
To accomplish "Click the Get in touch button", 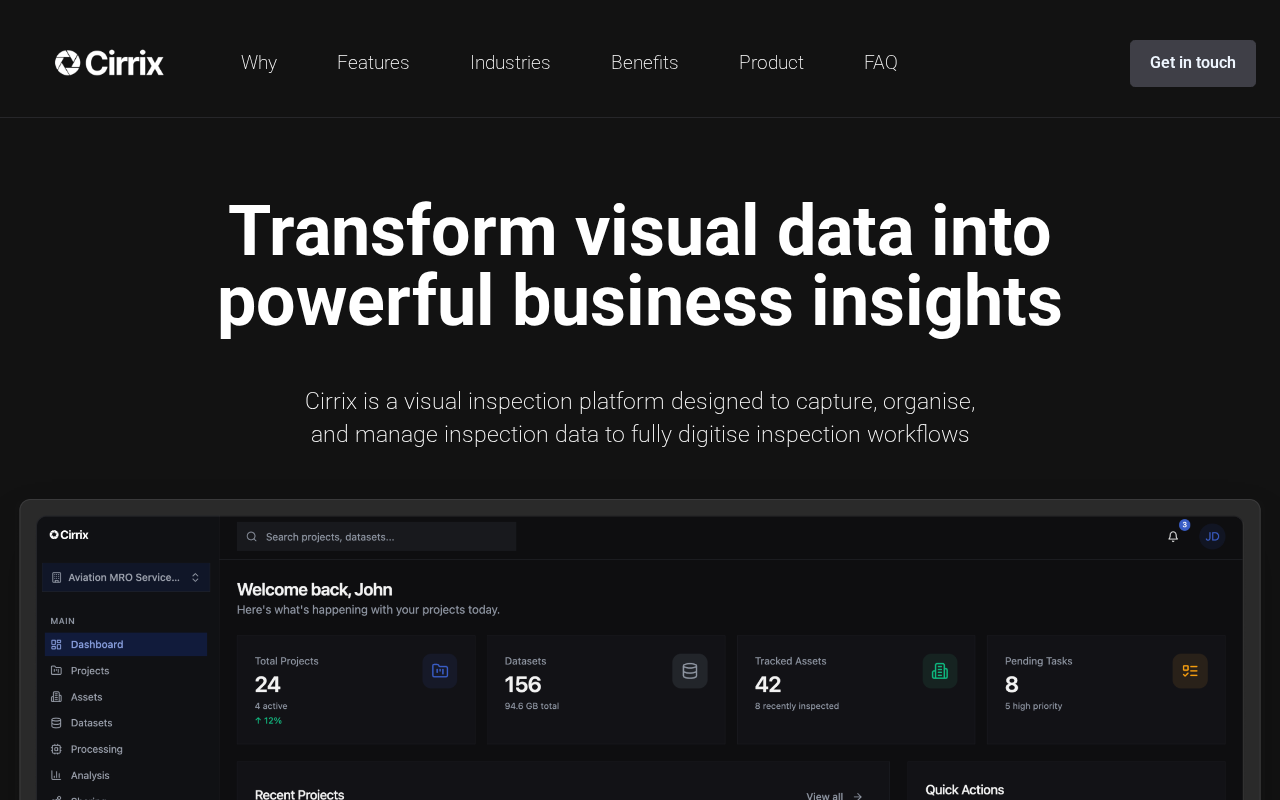I will 1193,63.
